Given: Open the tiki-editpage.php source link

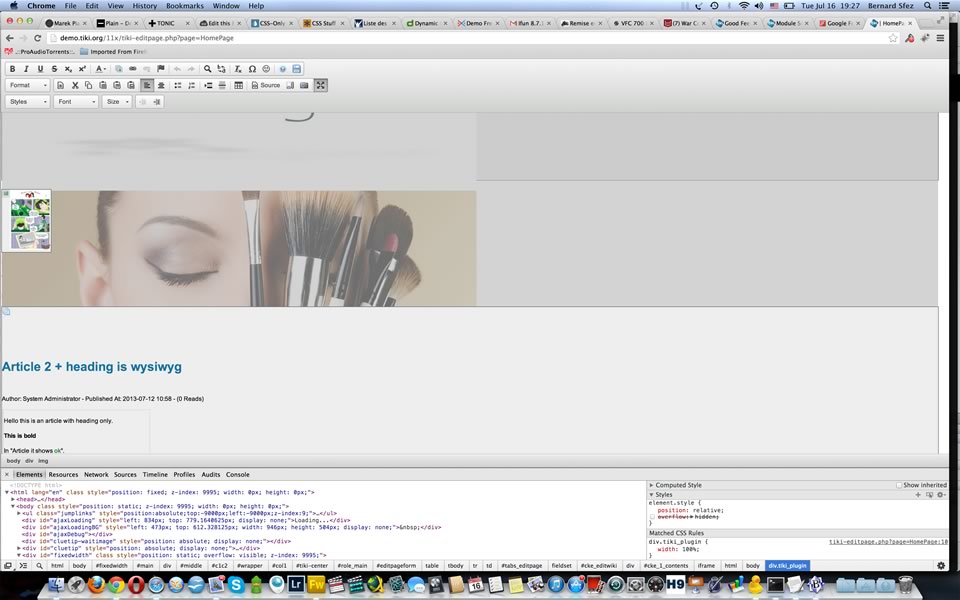Looking at the screenshot, I should click(x=888, y=542).
